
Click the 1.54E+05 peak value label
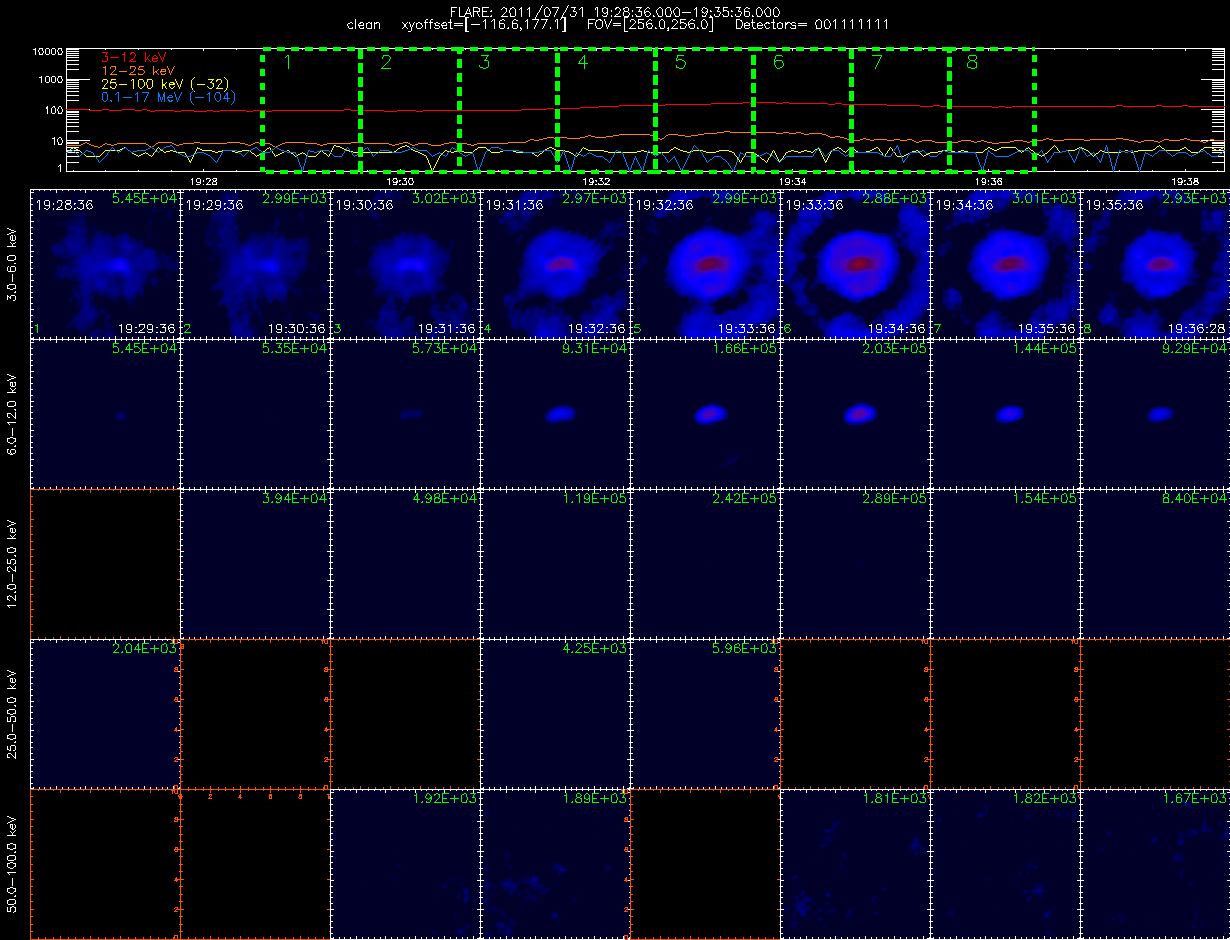coord(1045,499)
